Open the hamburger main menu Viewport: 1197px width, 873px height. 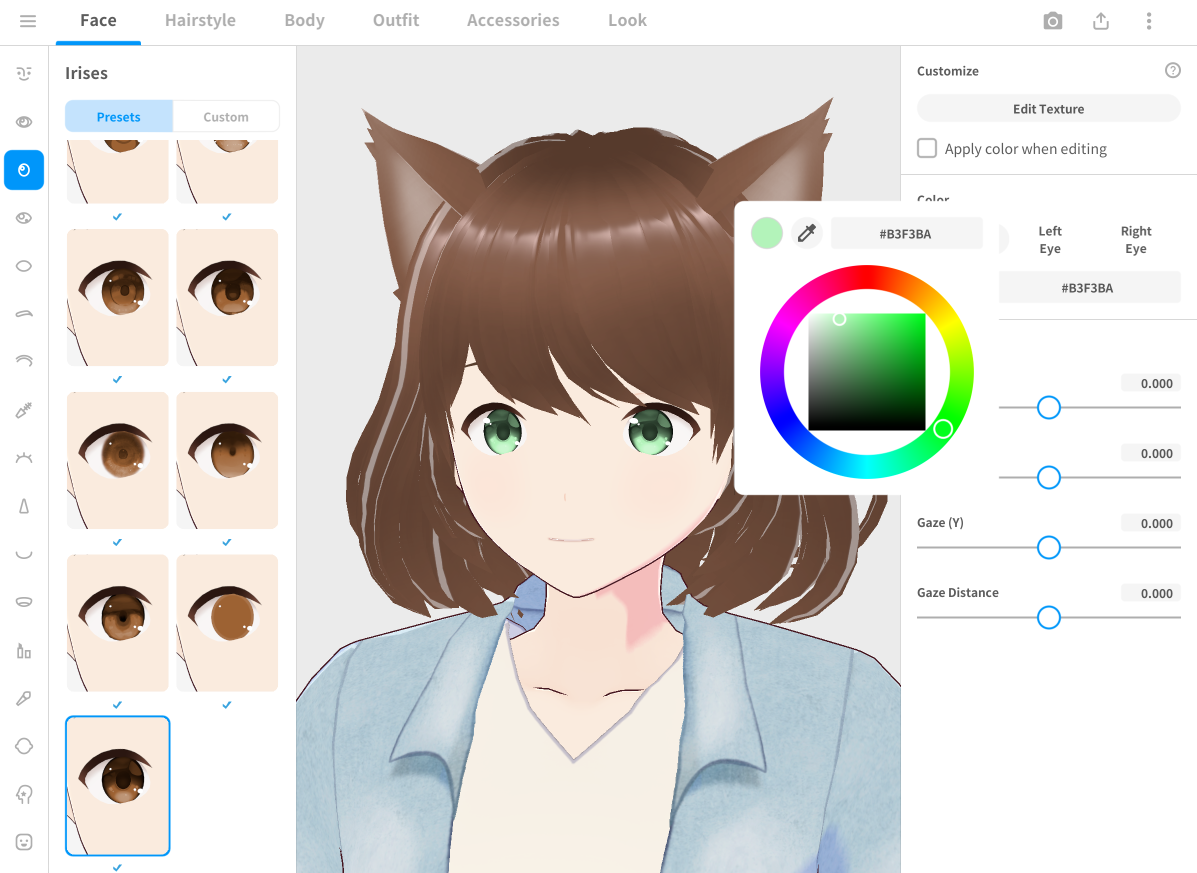tap(28, 21)
